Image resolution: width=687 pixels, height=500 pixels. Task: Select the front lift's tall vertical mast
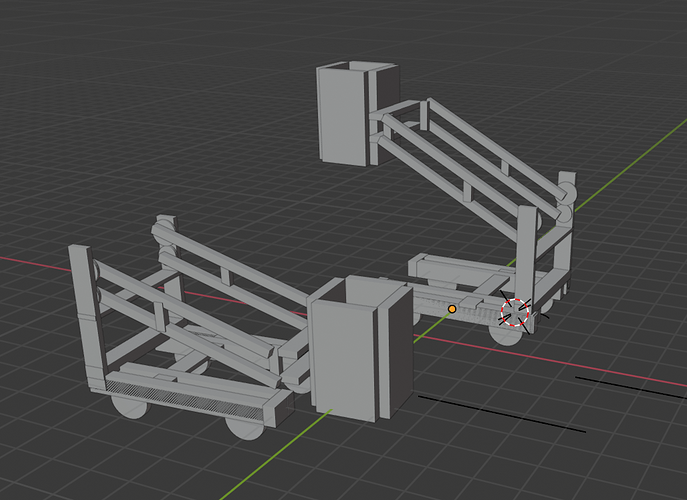[x=87, y=318]
